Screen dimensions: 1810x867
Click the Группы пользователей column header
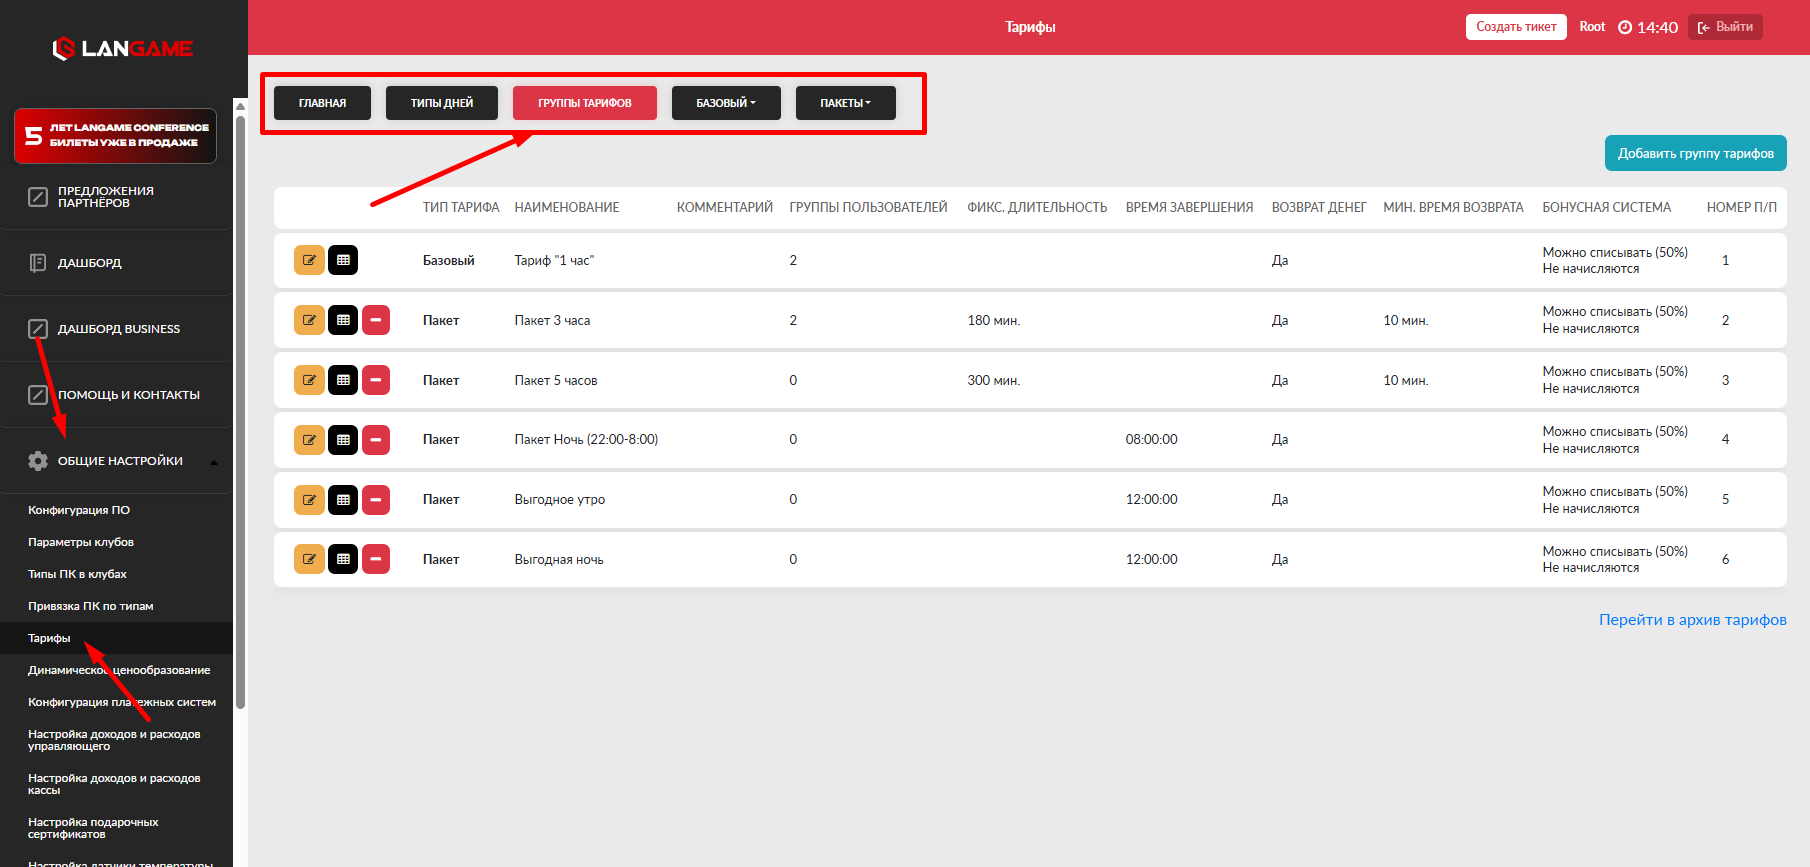click(x=868, y=207)
